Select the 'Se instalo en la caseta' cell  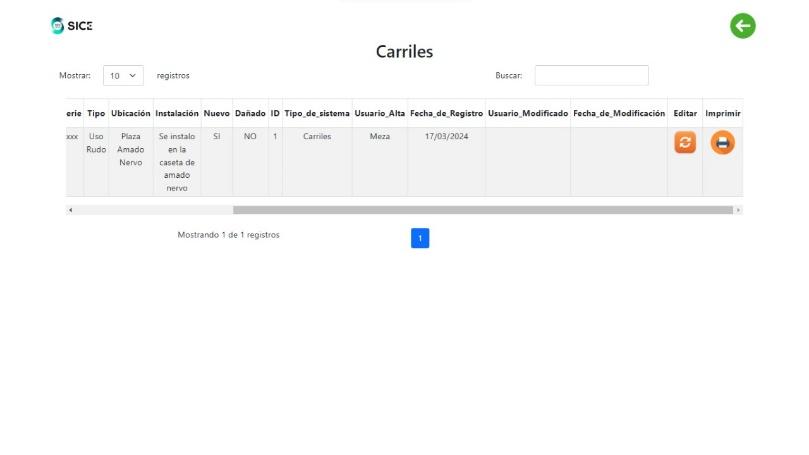coord(177,162)
